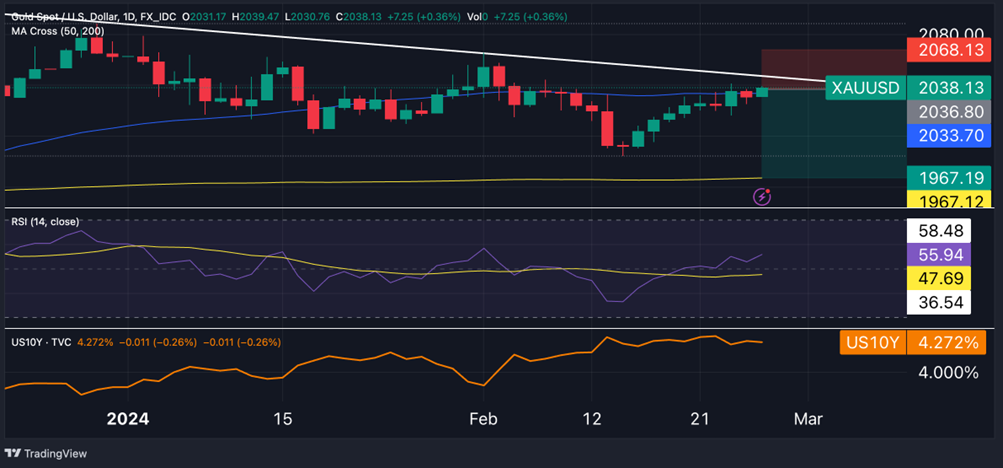Click the Mar date on time axis

(x=807, y=419)
